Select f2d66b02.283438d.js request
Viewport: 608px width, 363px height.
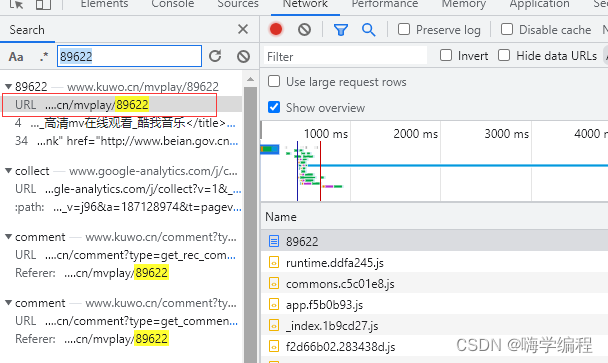pos(434,346)
